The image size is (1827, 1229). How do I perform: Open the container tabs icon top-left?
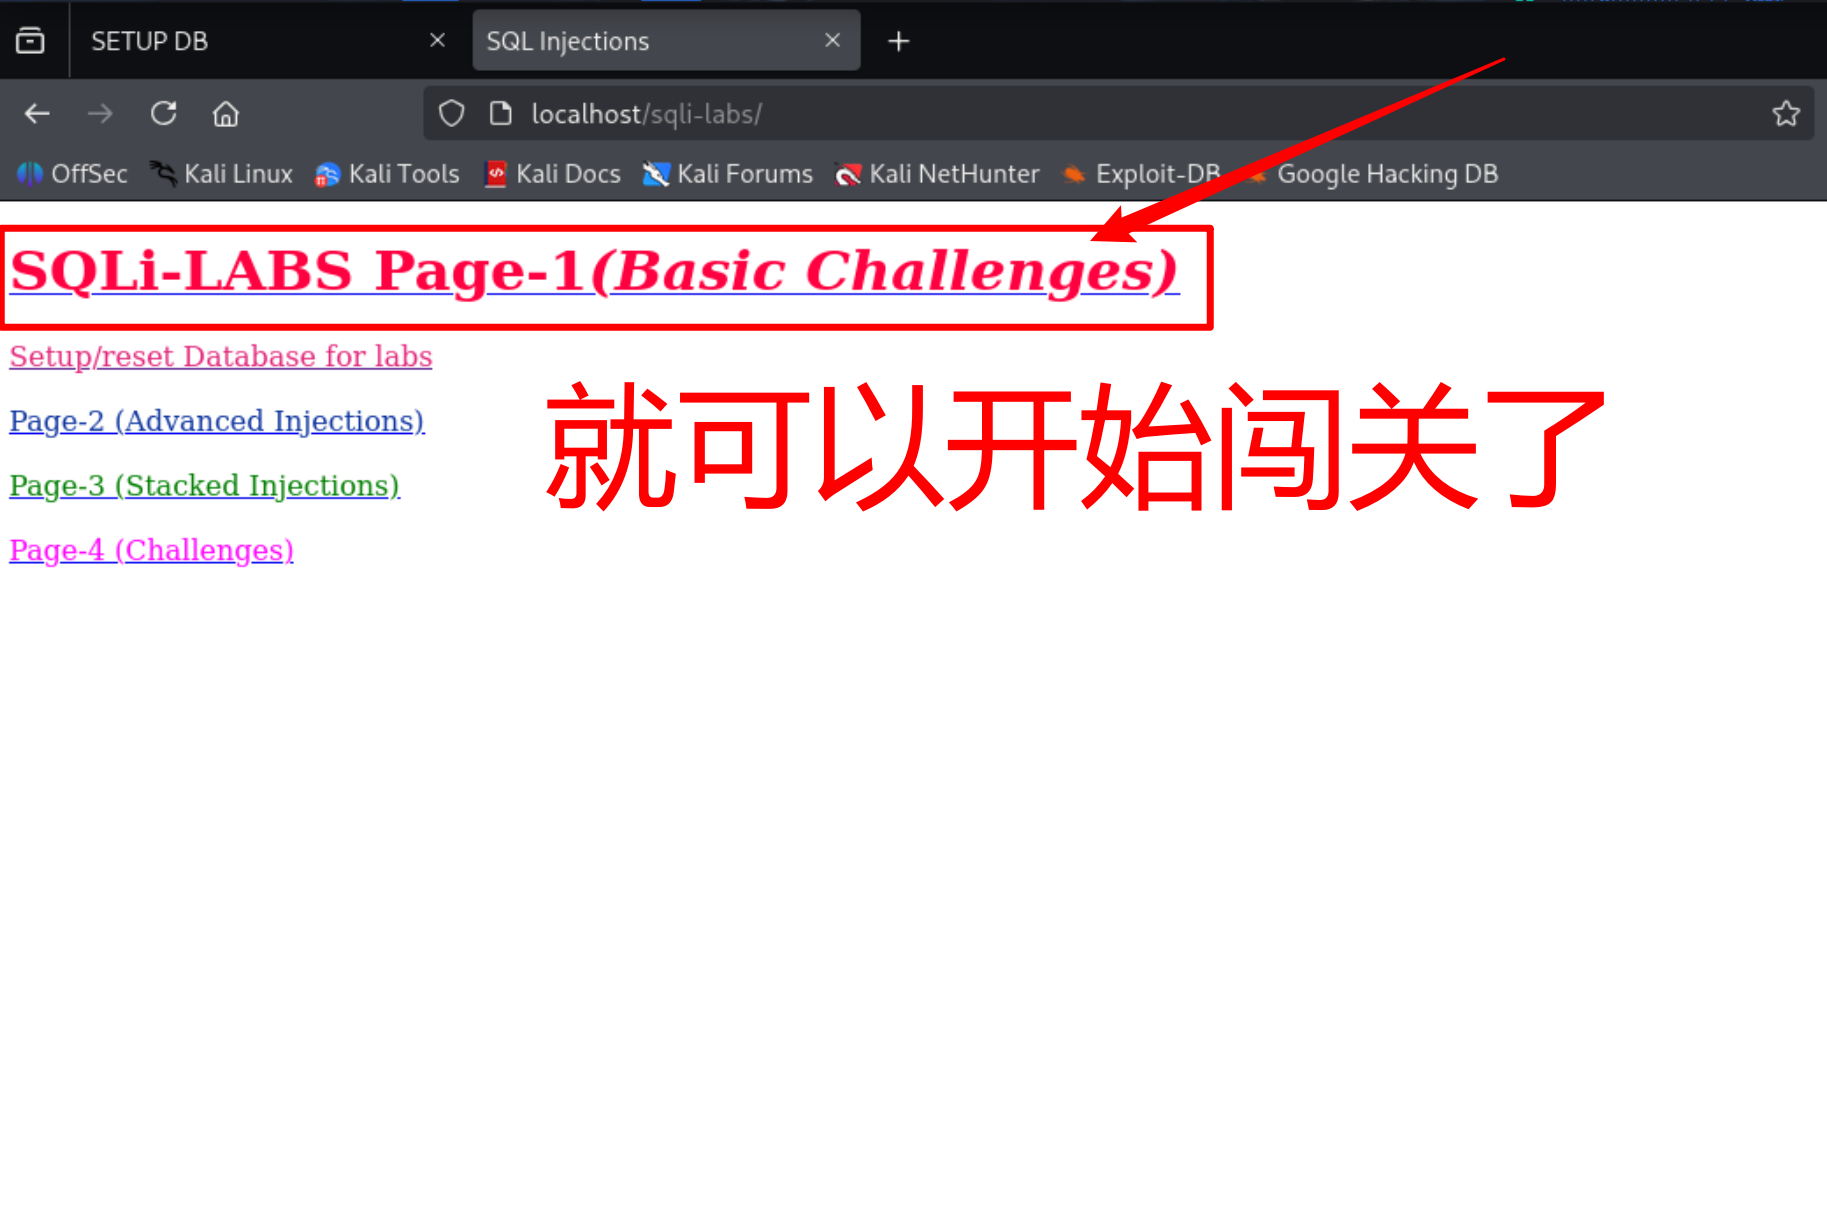32,40
